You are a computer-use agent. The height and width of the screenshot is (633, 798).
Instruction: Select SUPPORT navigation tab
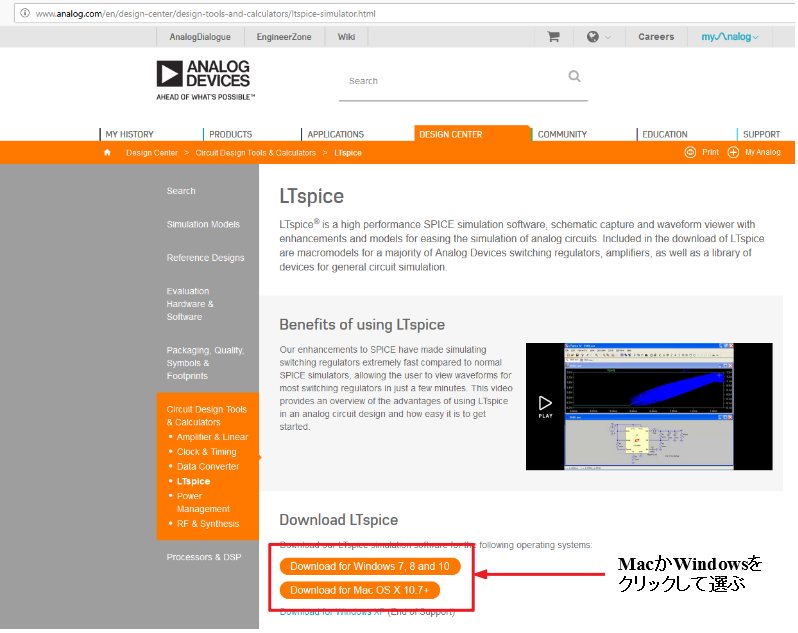coord(761,134)
